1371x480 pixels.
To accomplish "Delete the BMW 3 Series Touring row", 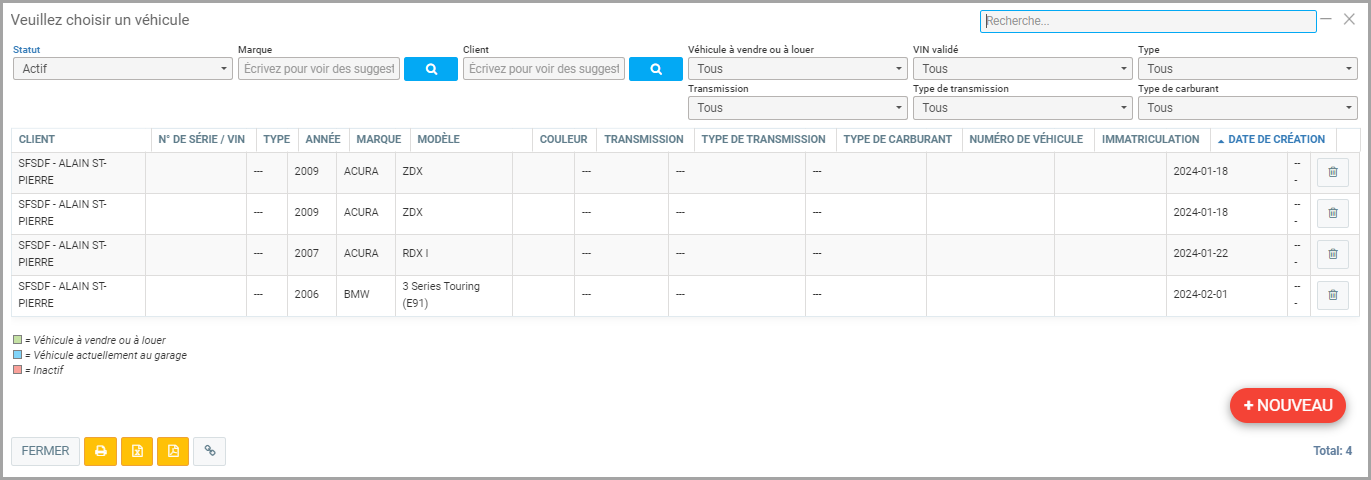I will pos(1332,296).
